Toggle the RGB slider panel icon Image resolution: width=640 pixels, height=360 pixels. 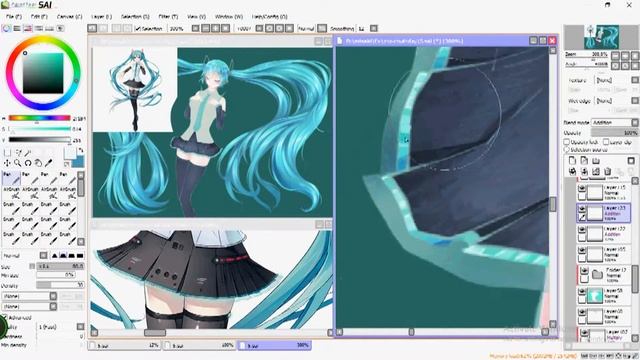[17, 28]
